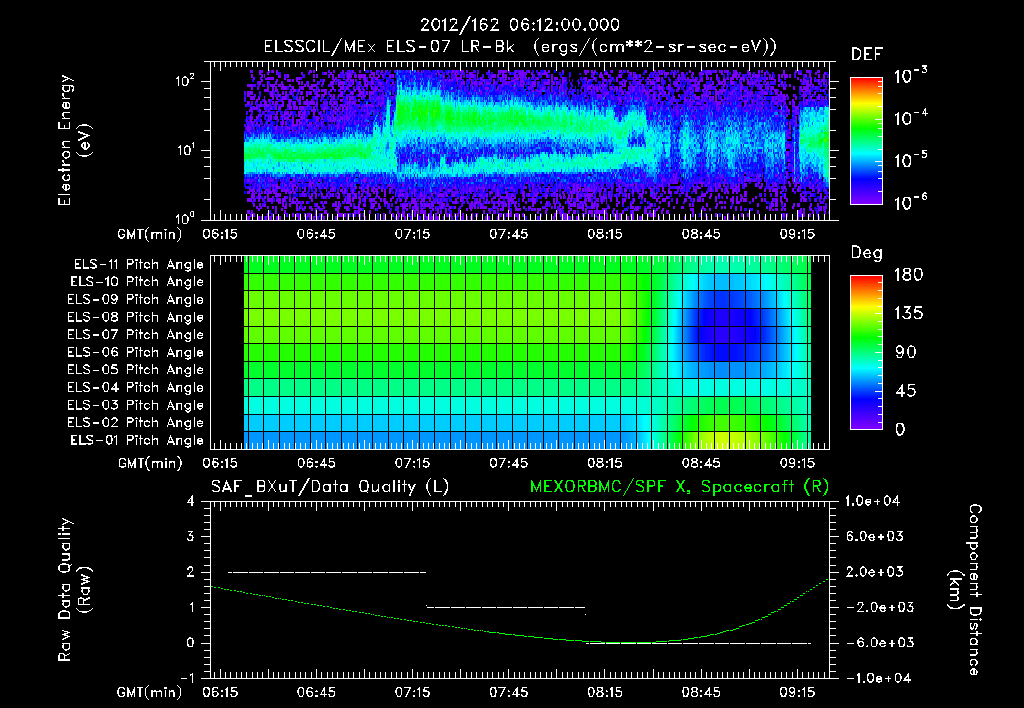Click the ELS-03 Pitch Angle row label
The image size is (1024, 708).
click(136, 405)
